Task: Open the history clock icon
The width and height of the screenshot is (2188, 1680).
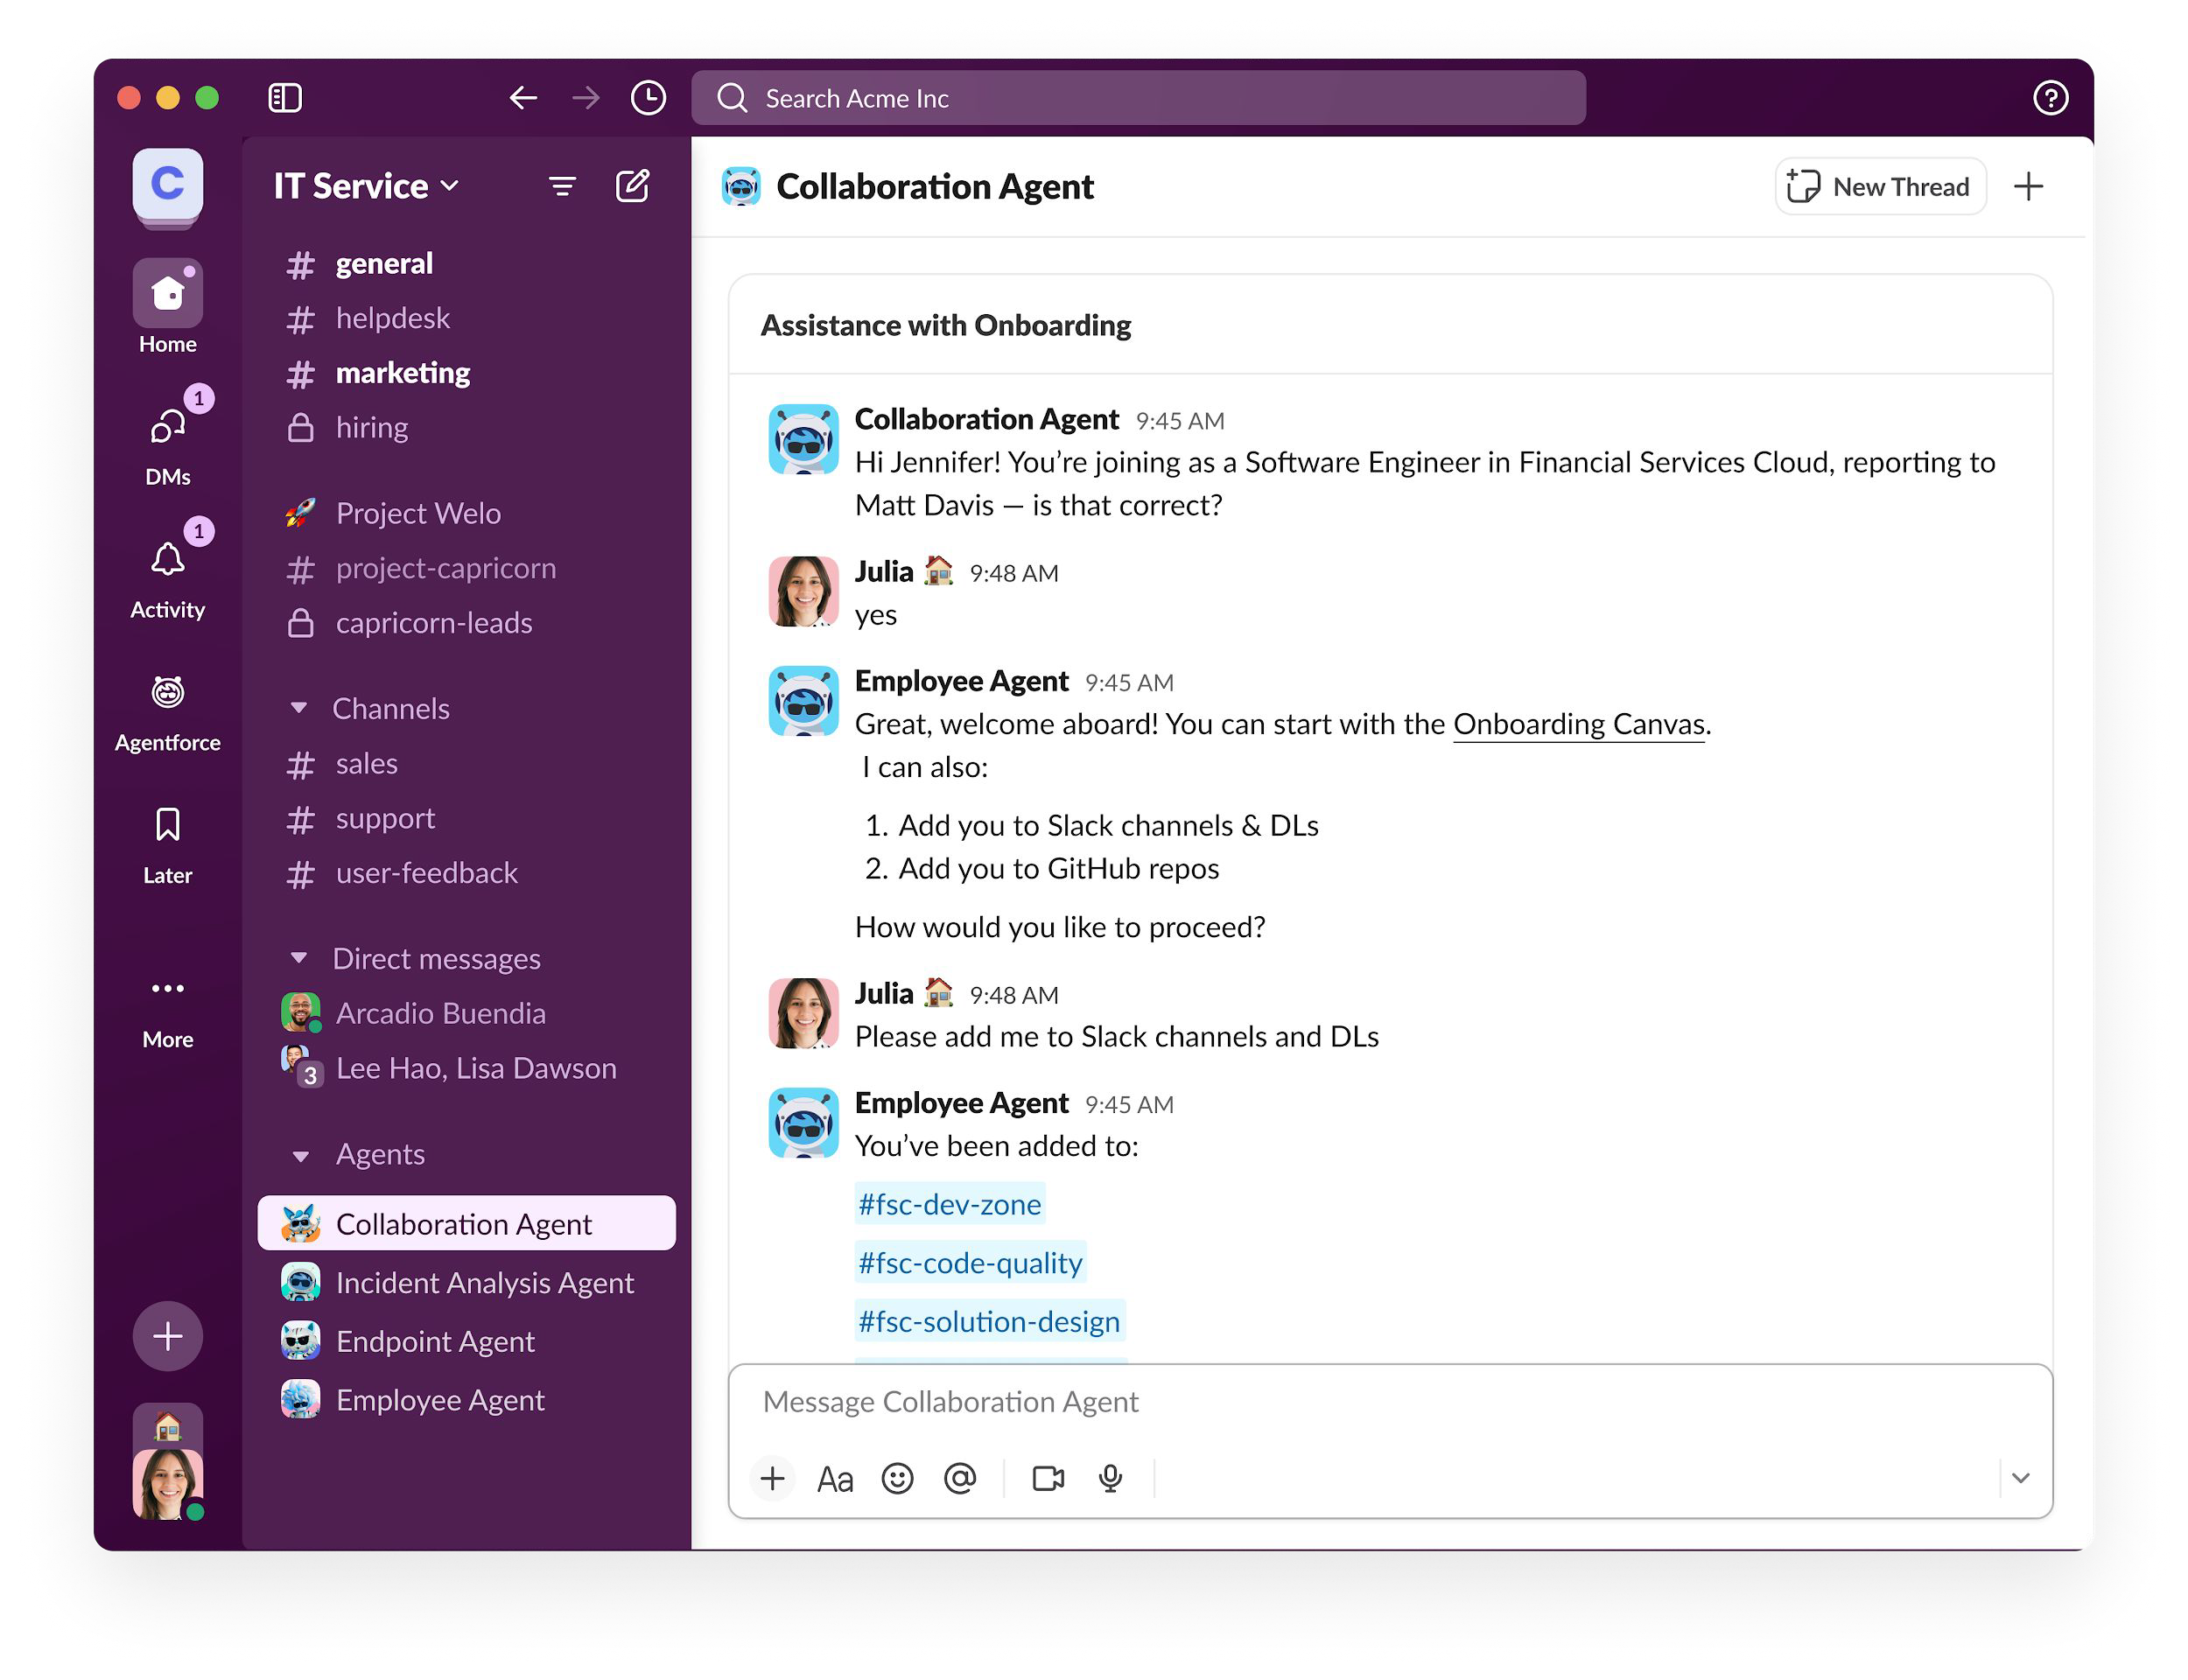Action: tap(648, 98)
